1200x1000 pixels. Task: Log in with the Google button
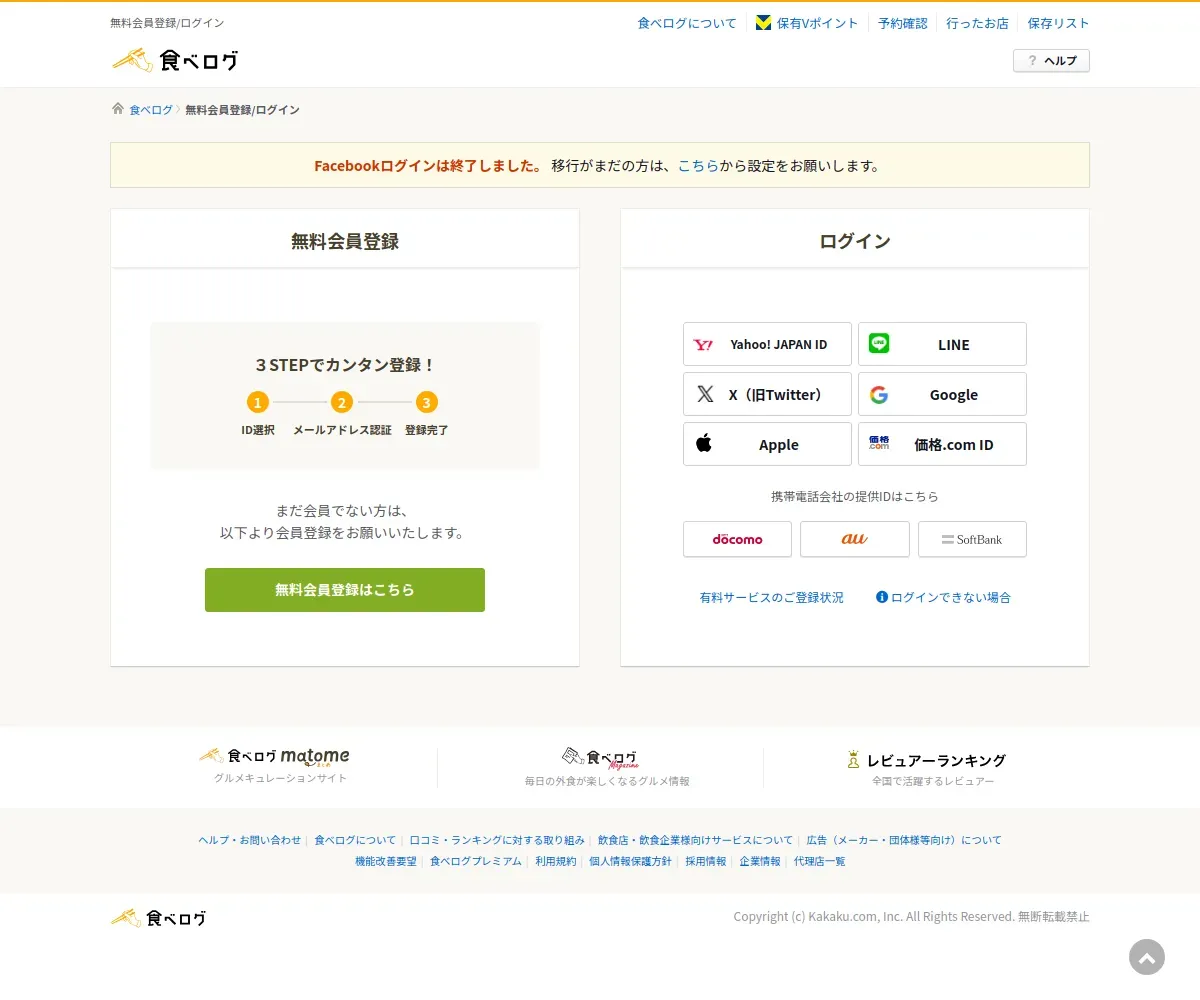(942, 394)
